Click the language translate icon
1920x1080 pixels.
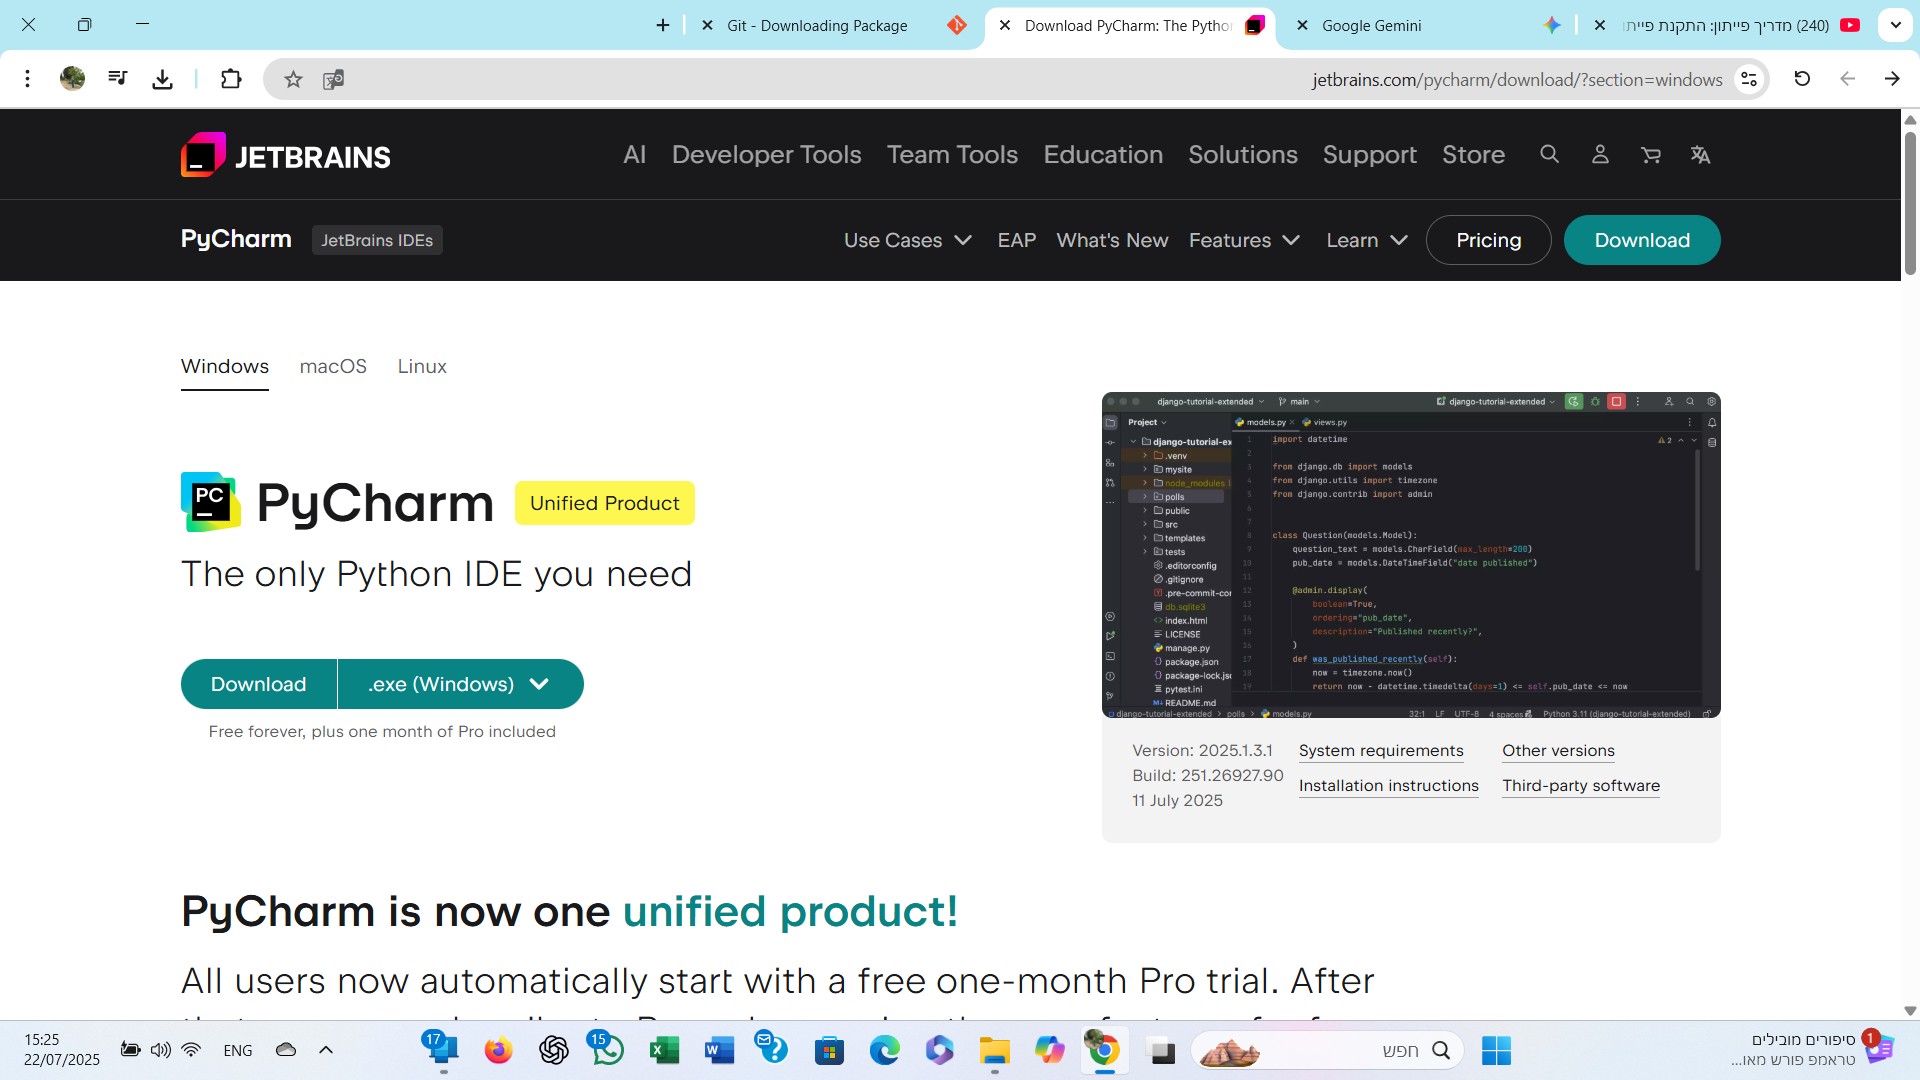pyautogui.click(x=1700, y=155)
